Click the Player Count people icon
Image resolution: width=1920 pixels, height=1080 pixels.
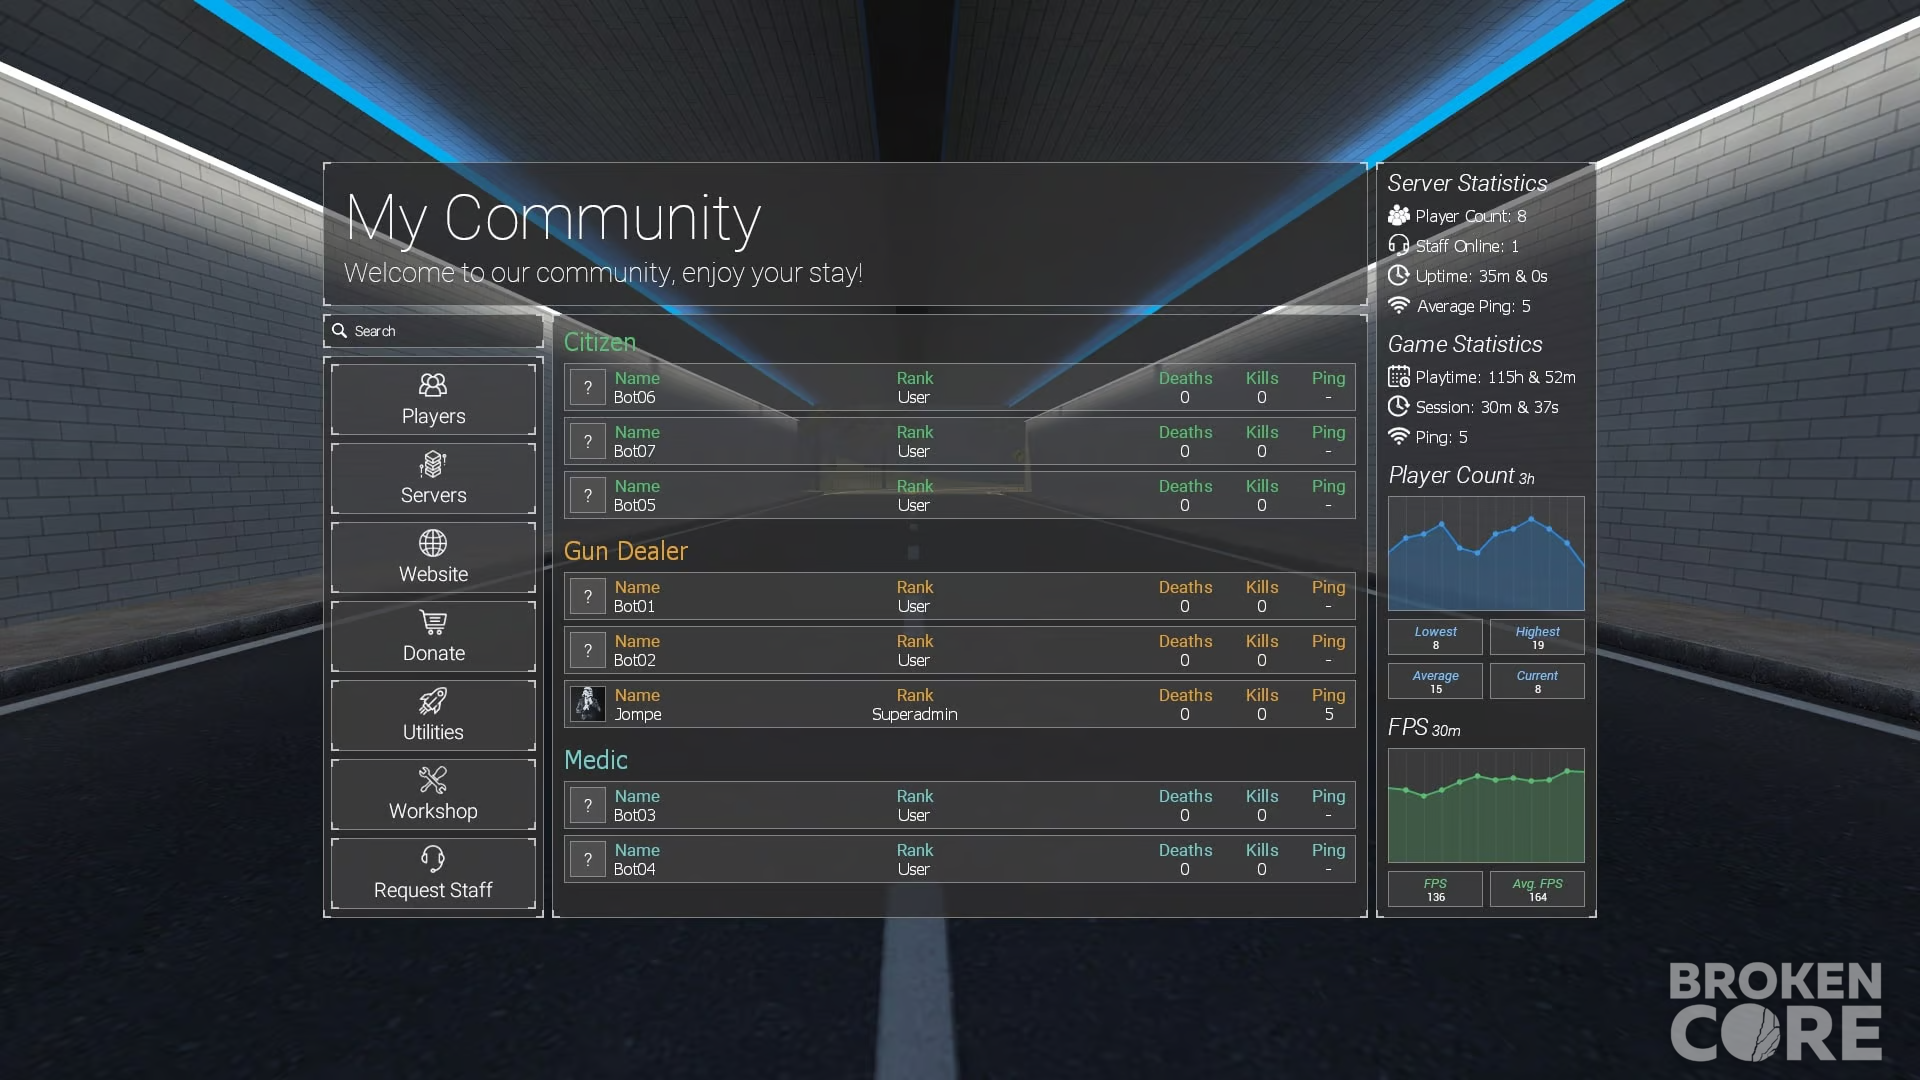click(x=1399, y=216)
